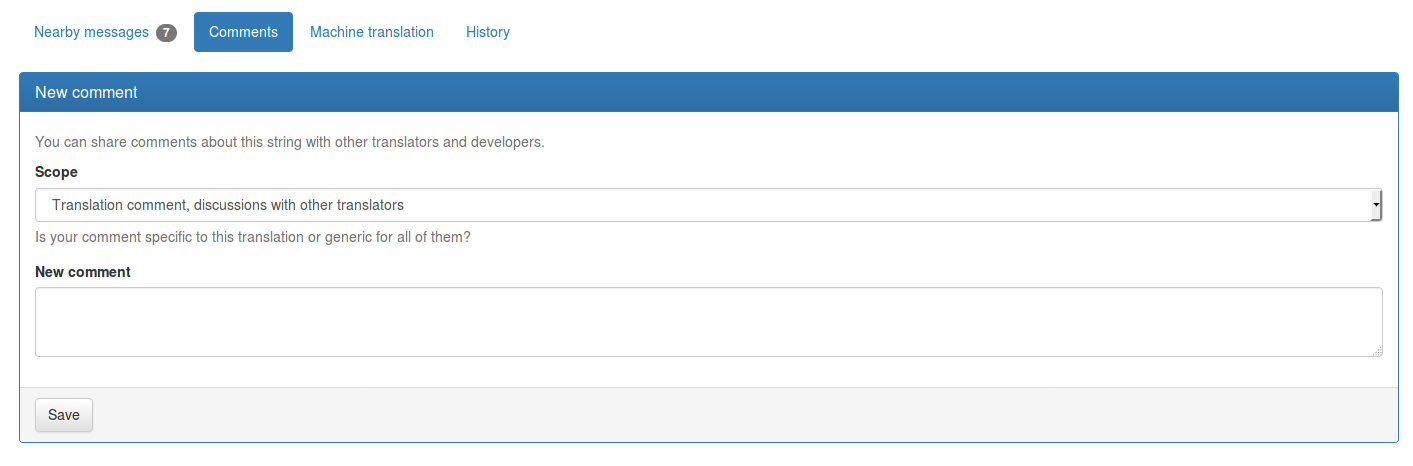Click 'discussions with other translators' in Scope field
Screen dimensions: 1413x466
(299, 205)
